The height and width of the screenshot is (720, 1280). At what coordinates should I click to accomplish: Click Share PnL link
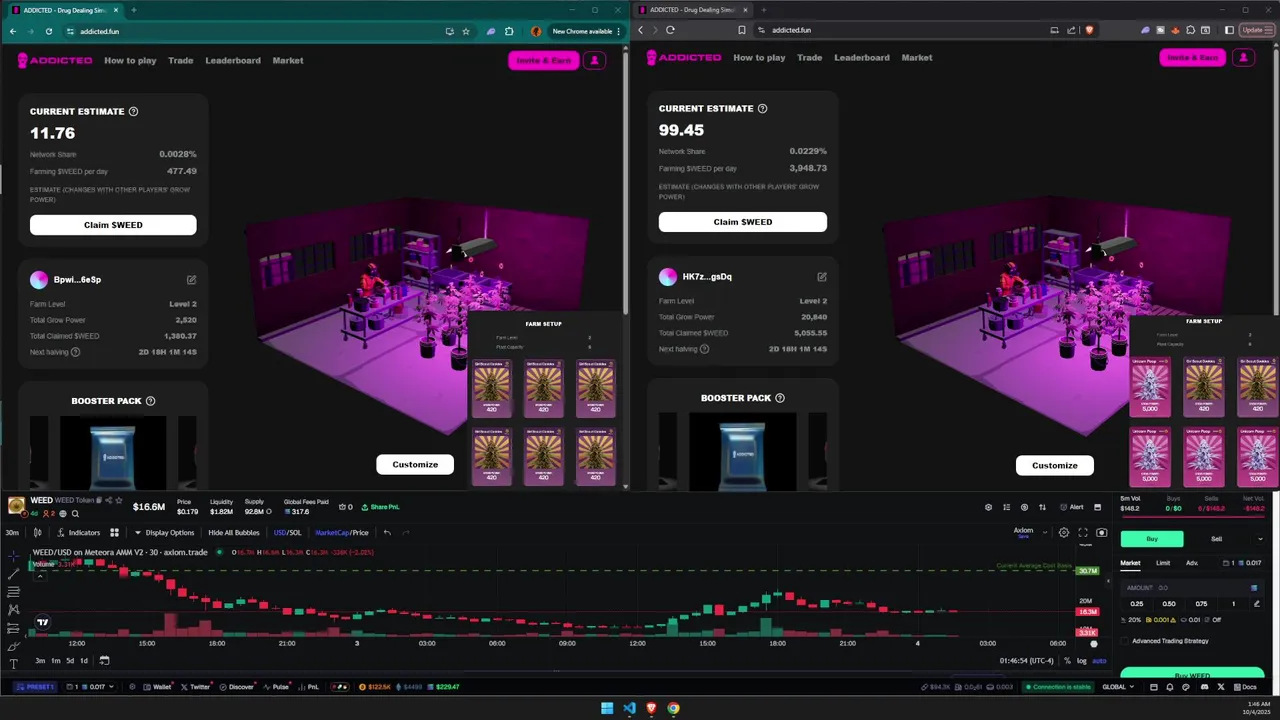tap(379, 507)
